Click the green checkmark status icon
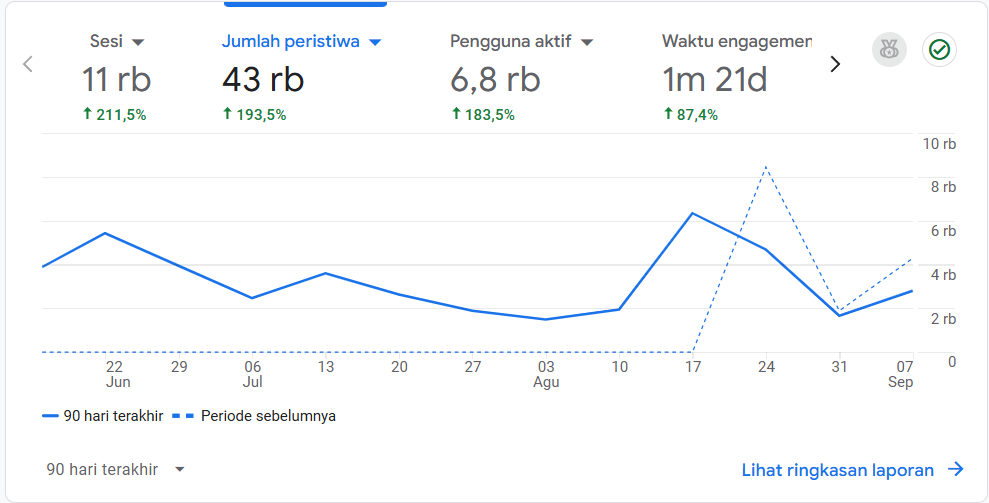The height and width of the screenshot is (503, 989). point(939,50)
